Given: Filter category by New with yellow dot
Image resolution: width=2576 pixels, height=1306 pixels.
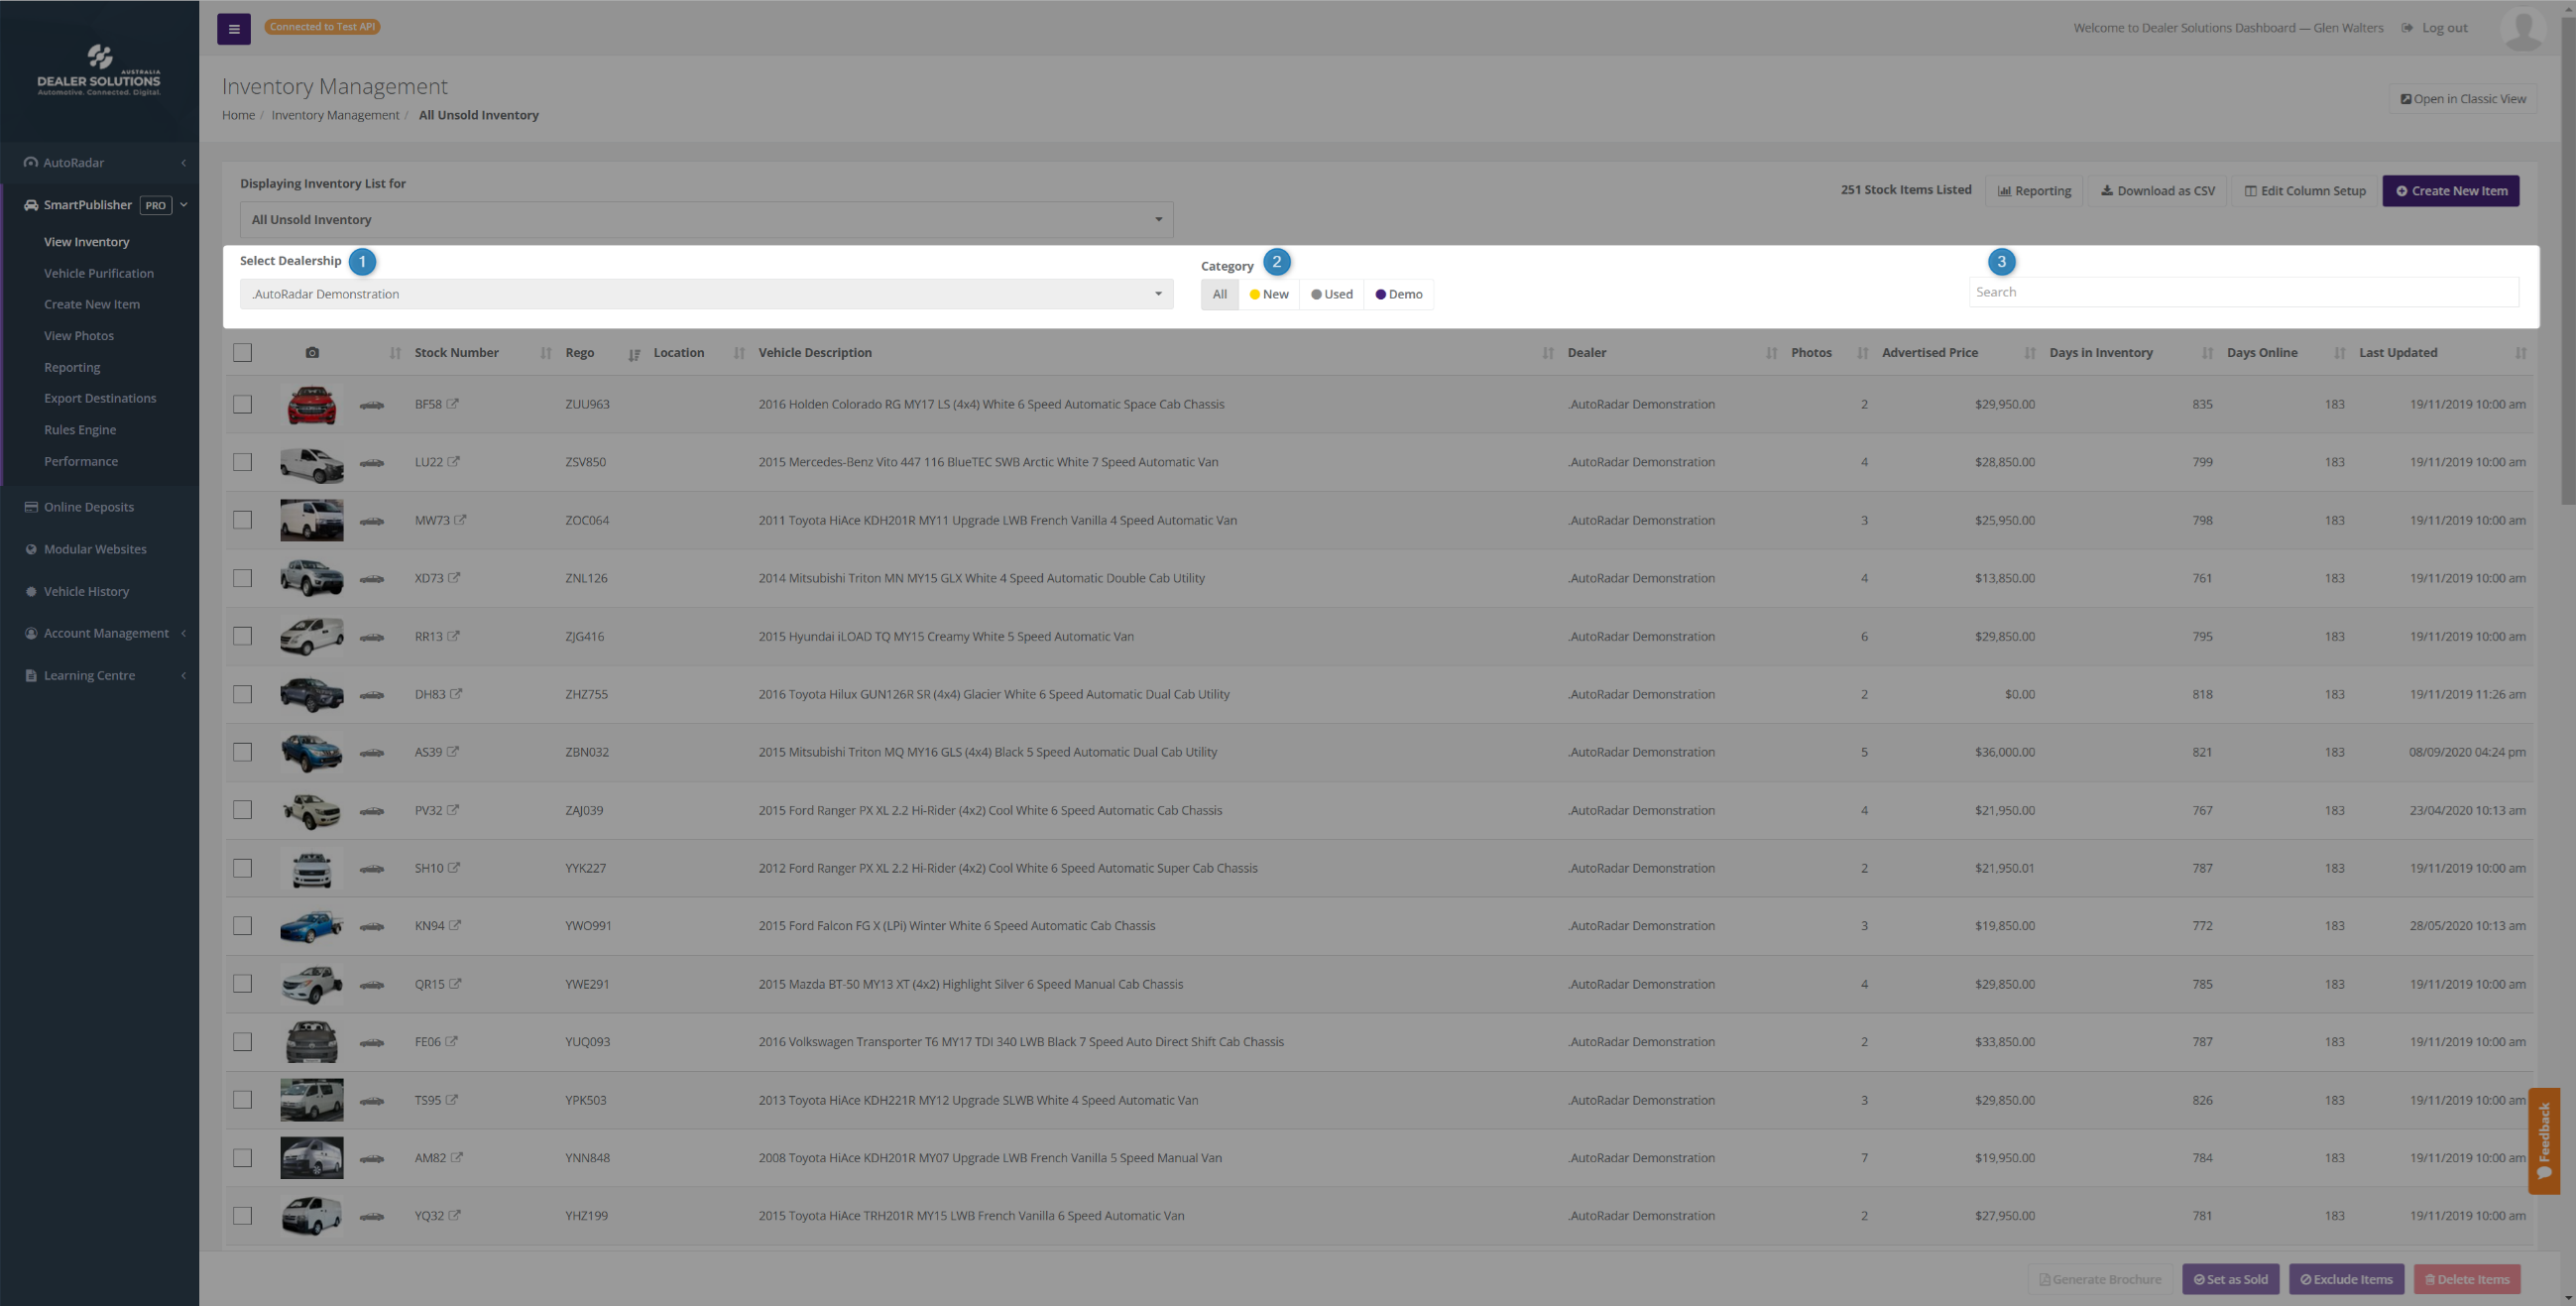Looking at the screenshot, I should (1269, 294).
